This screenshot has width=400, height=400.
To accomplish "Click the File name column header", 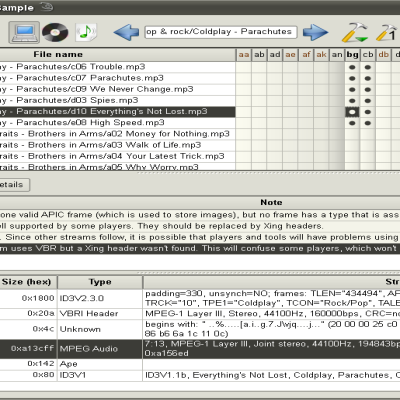I will coord(117,55).
